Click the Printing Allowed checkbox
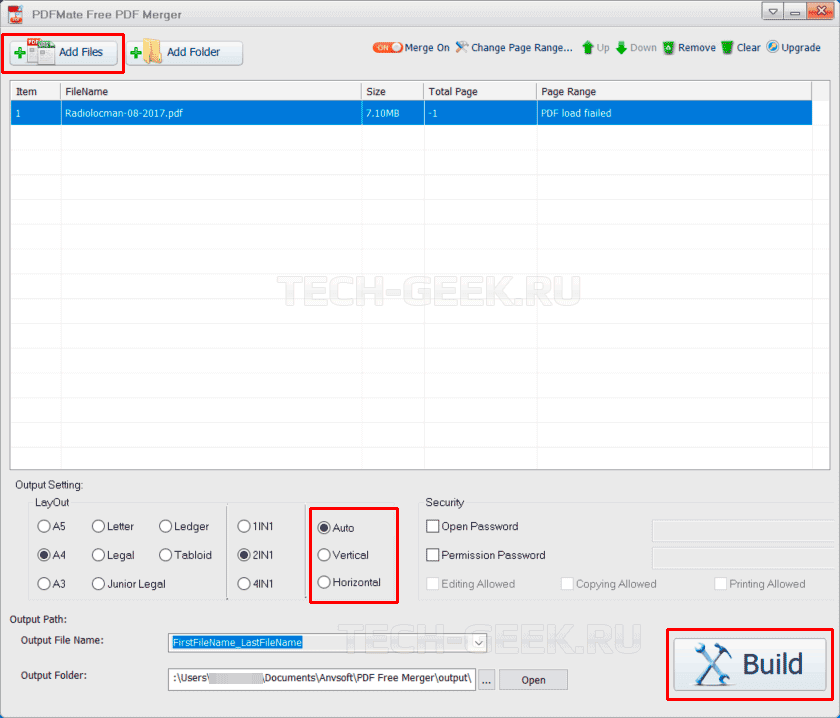This screenshot has height=718, width=840. (x=721, y=584)
